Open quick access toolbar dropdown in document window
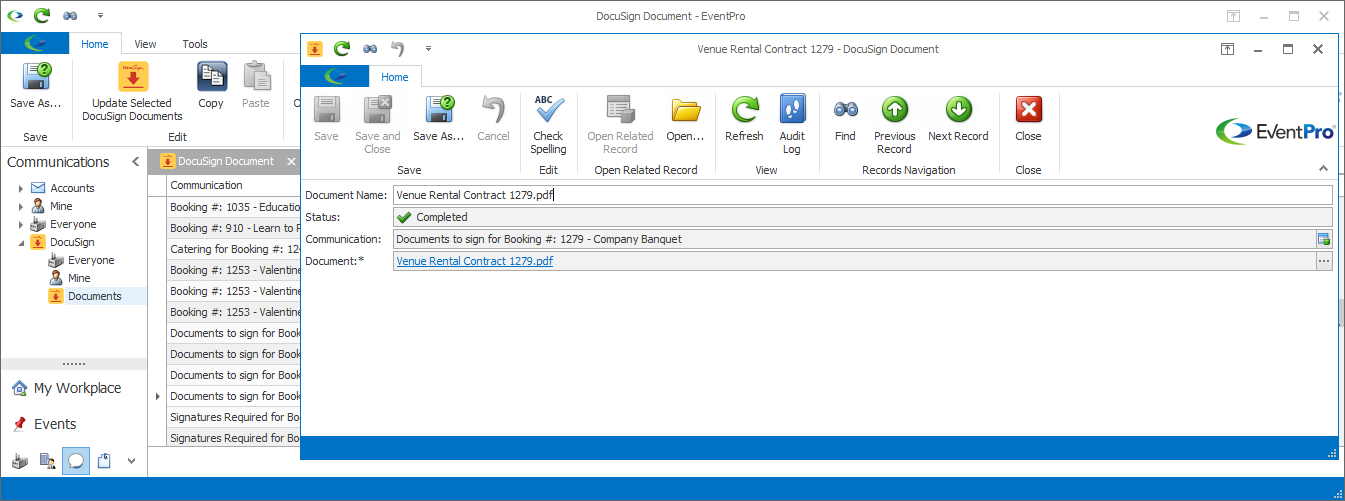 pos(428,48)
